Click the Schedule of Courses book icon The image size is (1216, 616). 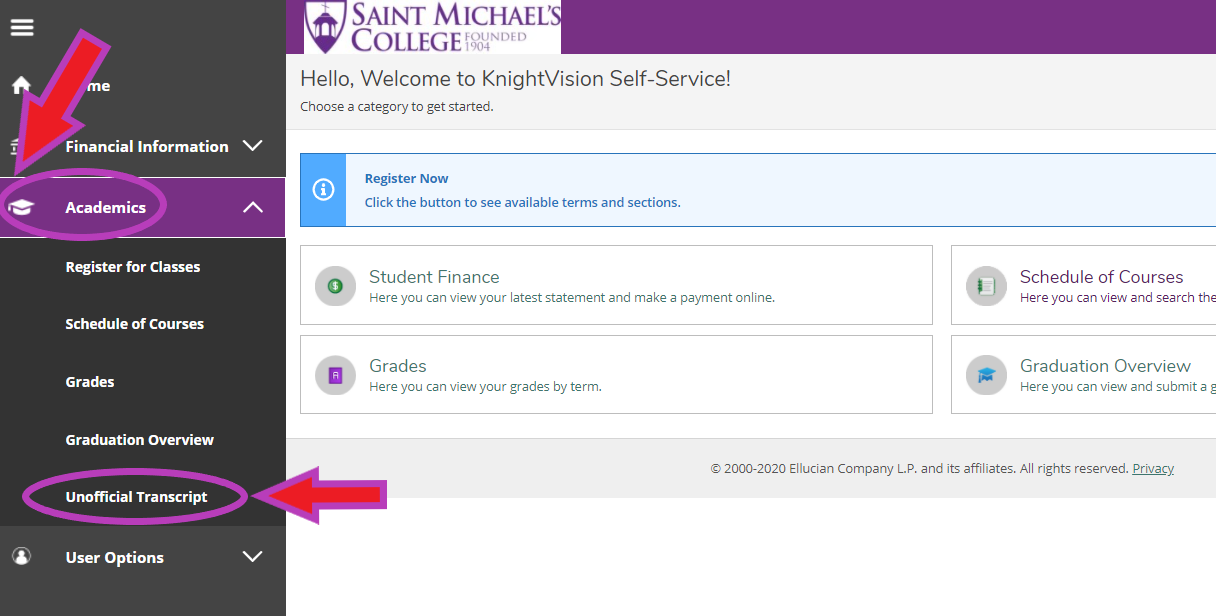coord(986,286)
